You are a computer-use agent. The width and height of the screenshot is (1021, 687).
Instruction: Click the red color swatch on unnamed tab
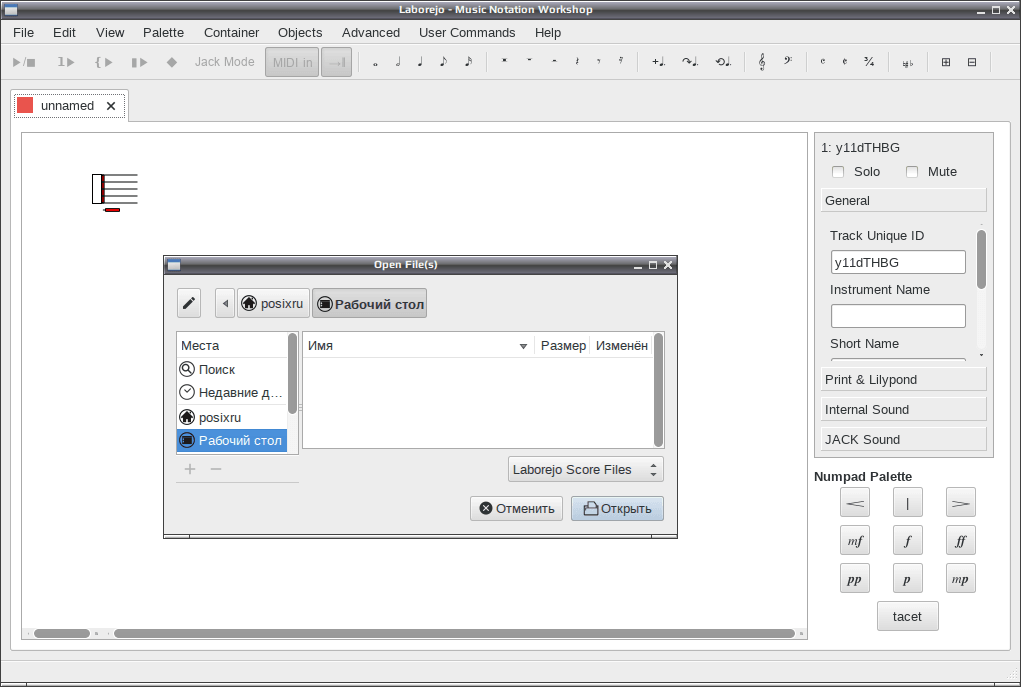(25, 105)
